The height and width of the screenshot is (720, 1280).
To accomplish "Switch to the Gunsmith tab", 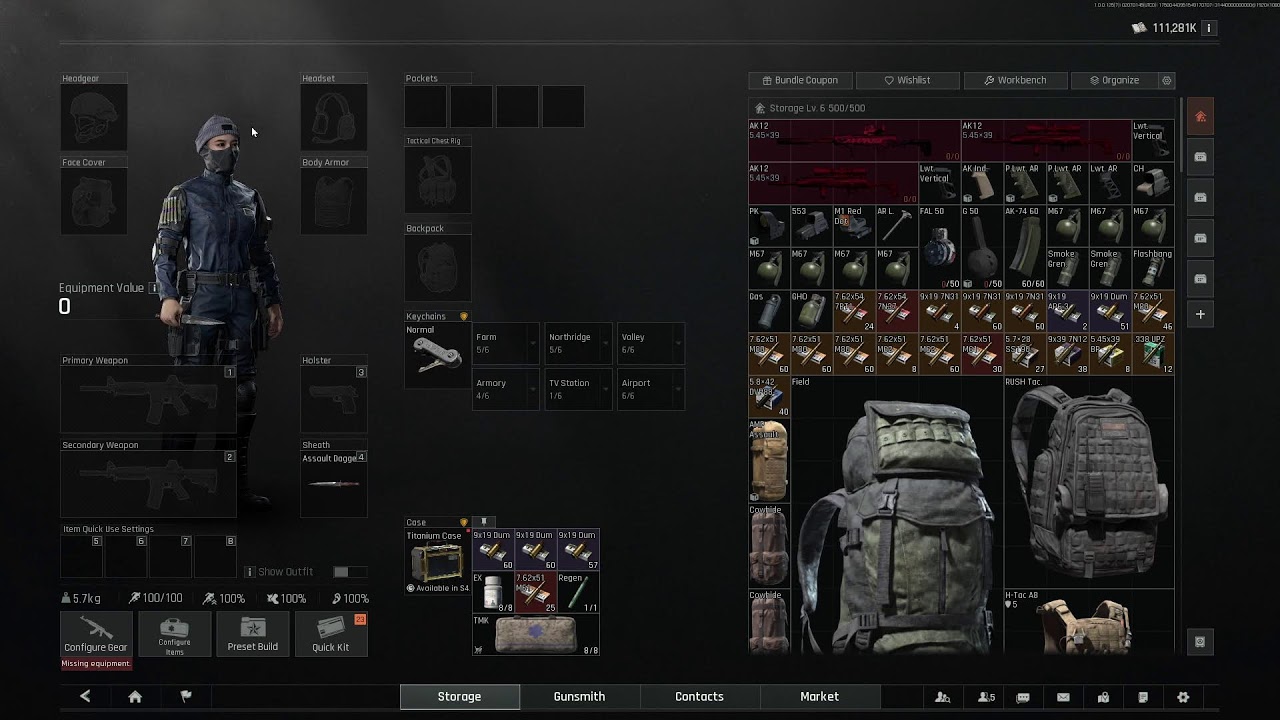I will click(580, 697).
